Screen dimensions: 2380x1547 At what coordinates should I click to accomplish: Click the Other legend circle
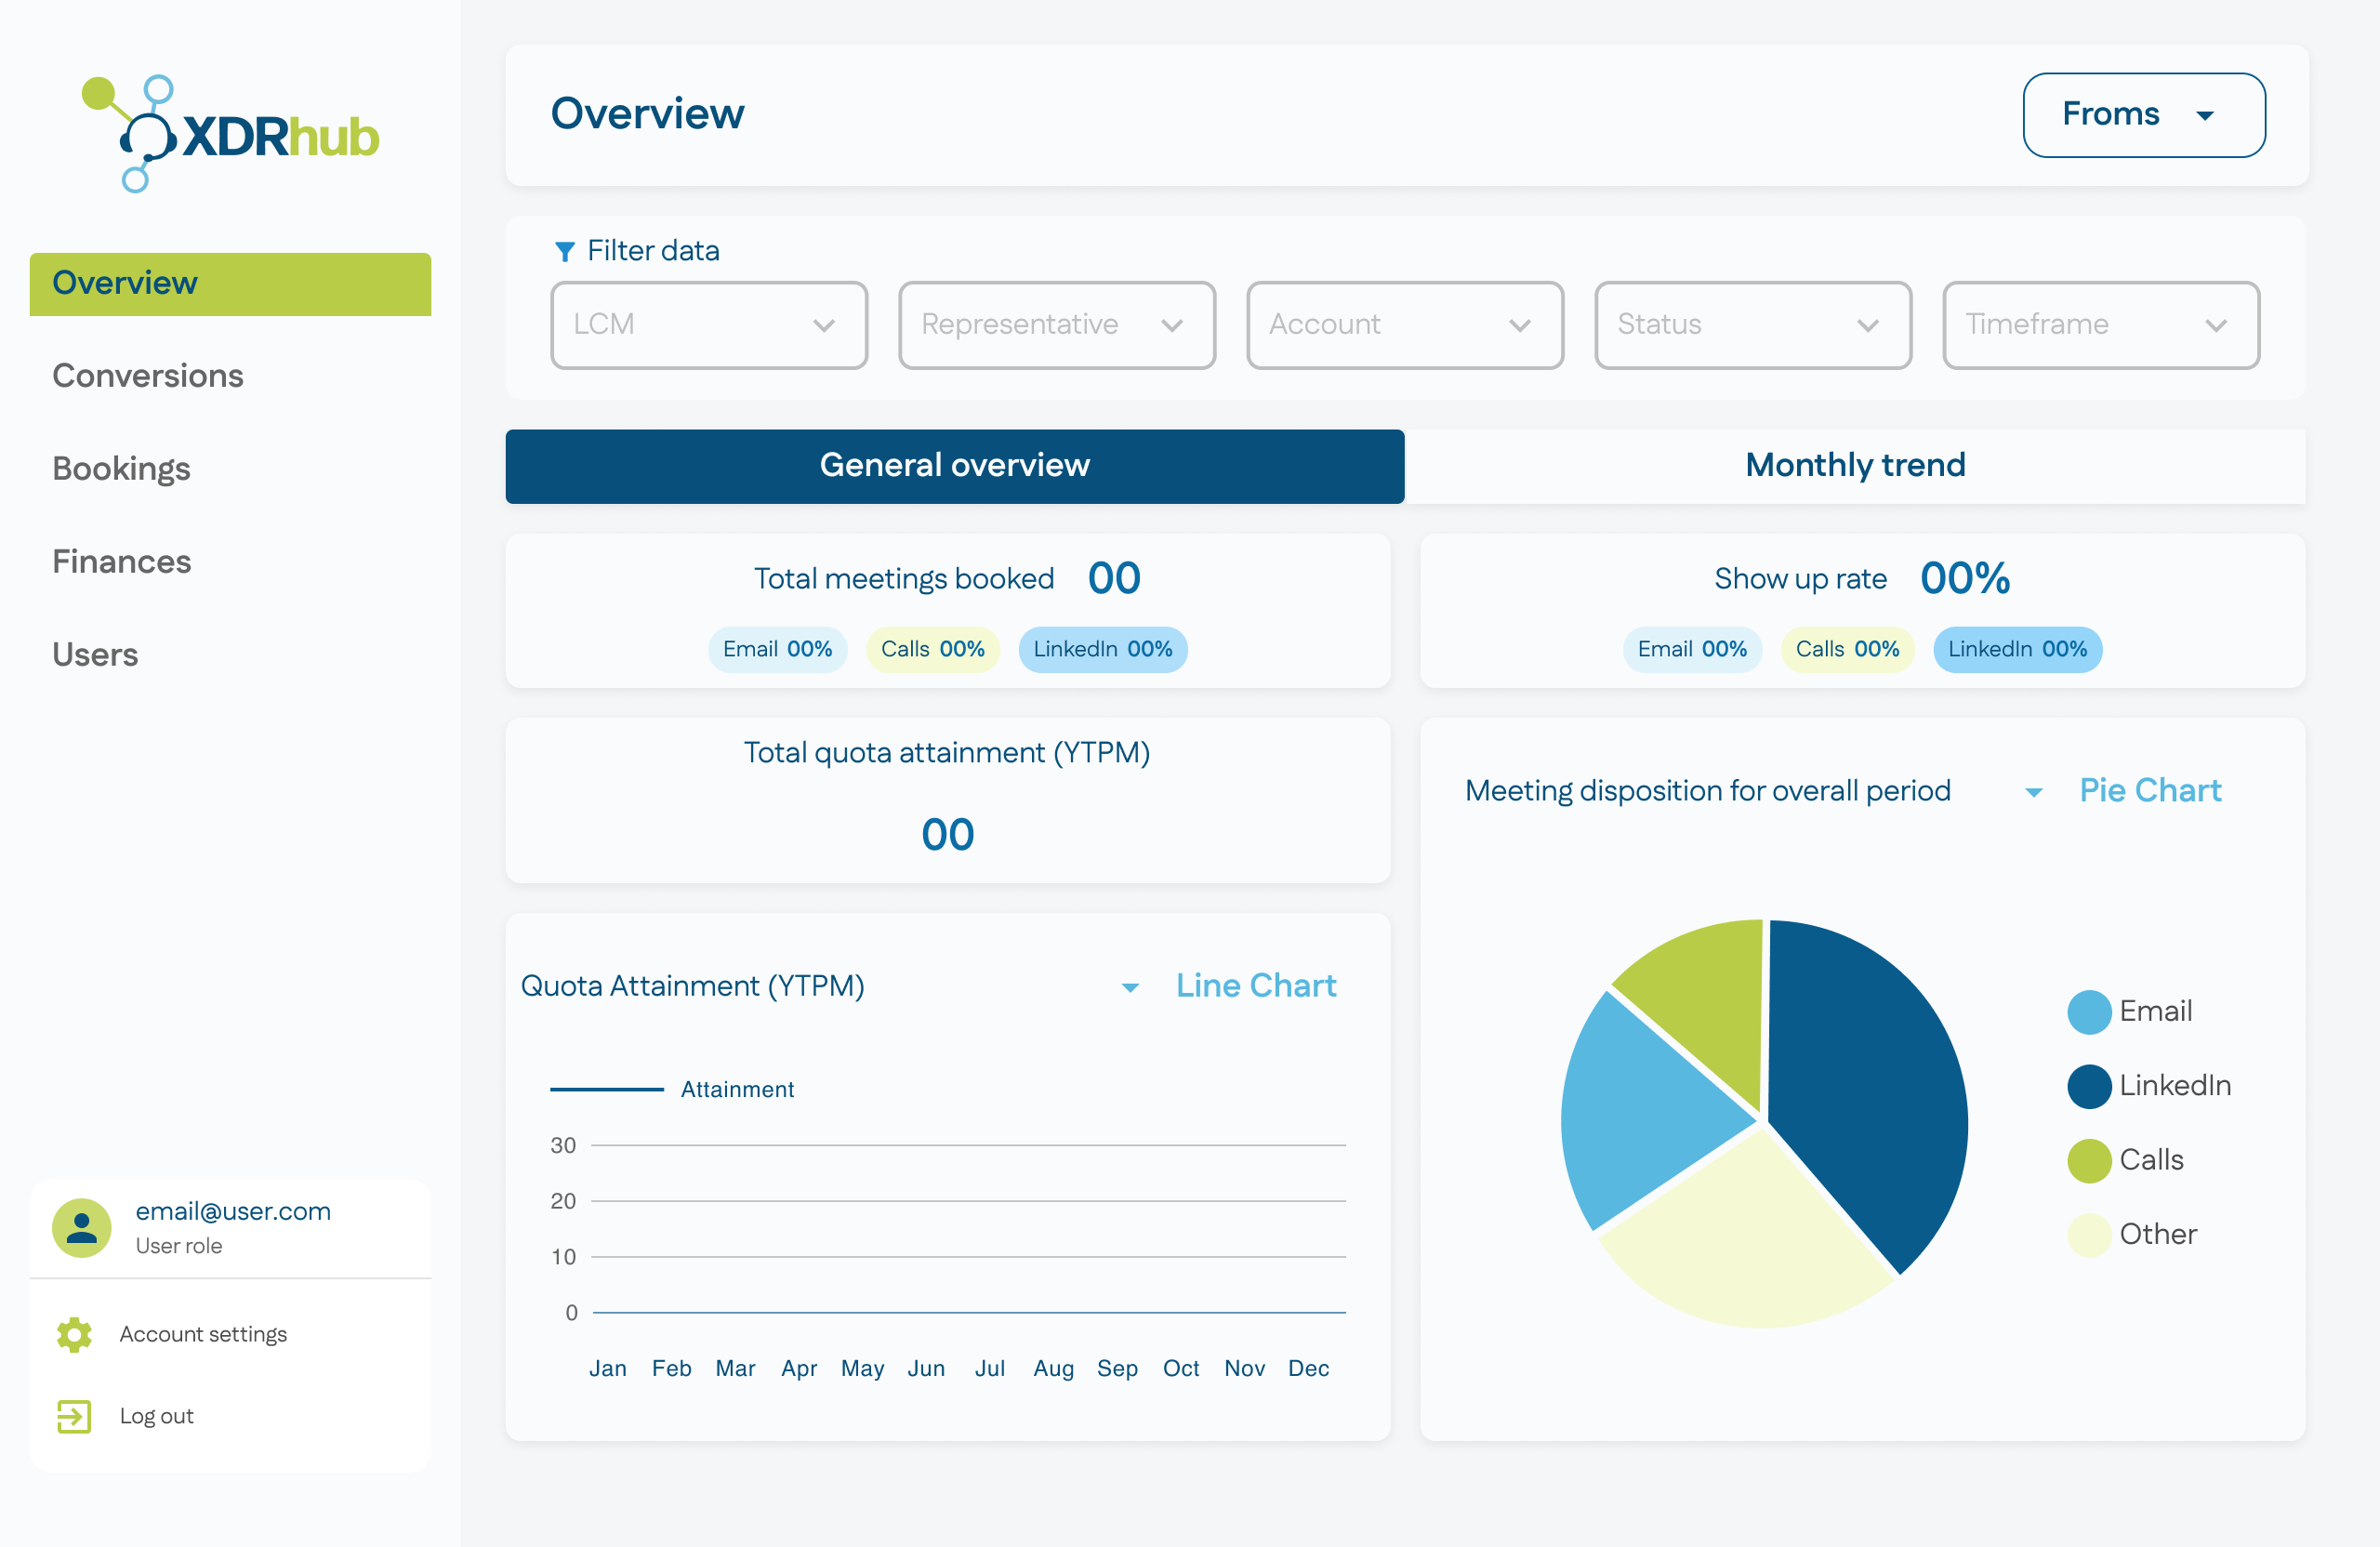tap(2089, 1235)
